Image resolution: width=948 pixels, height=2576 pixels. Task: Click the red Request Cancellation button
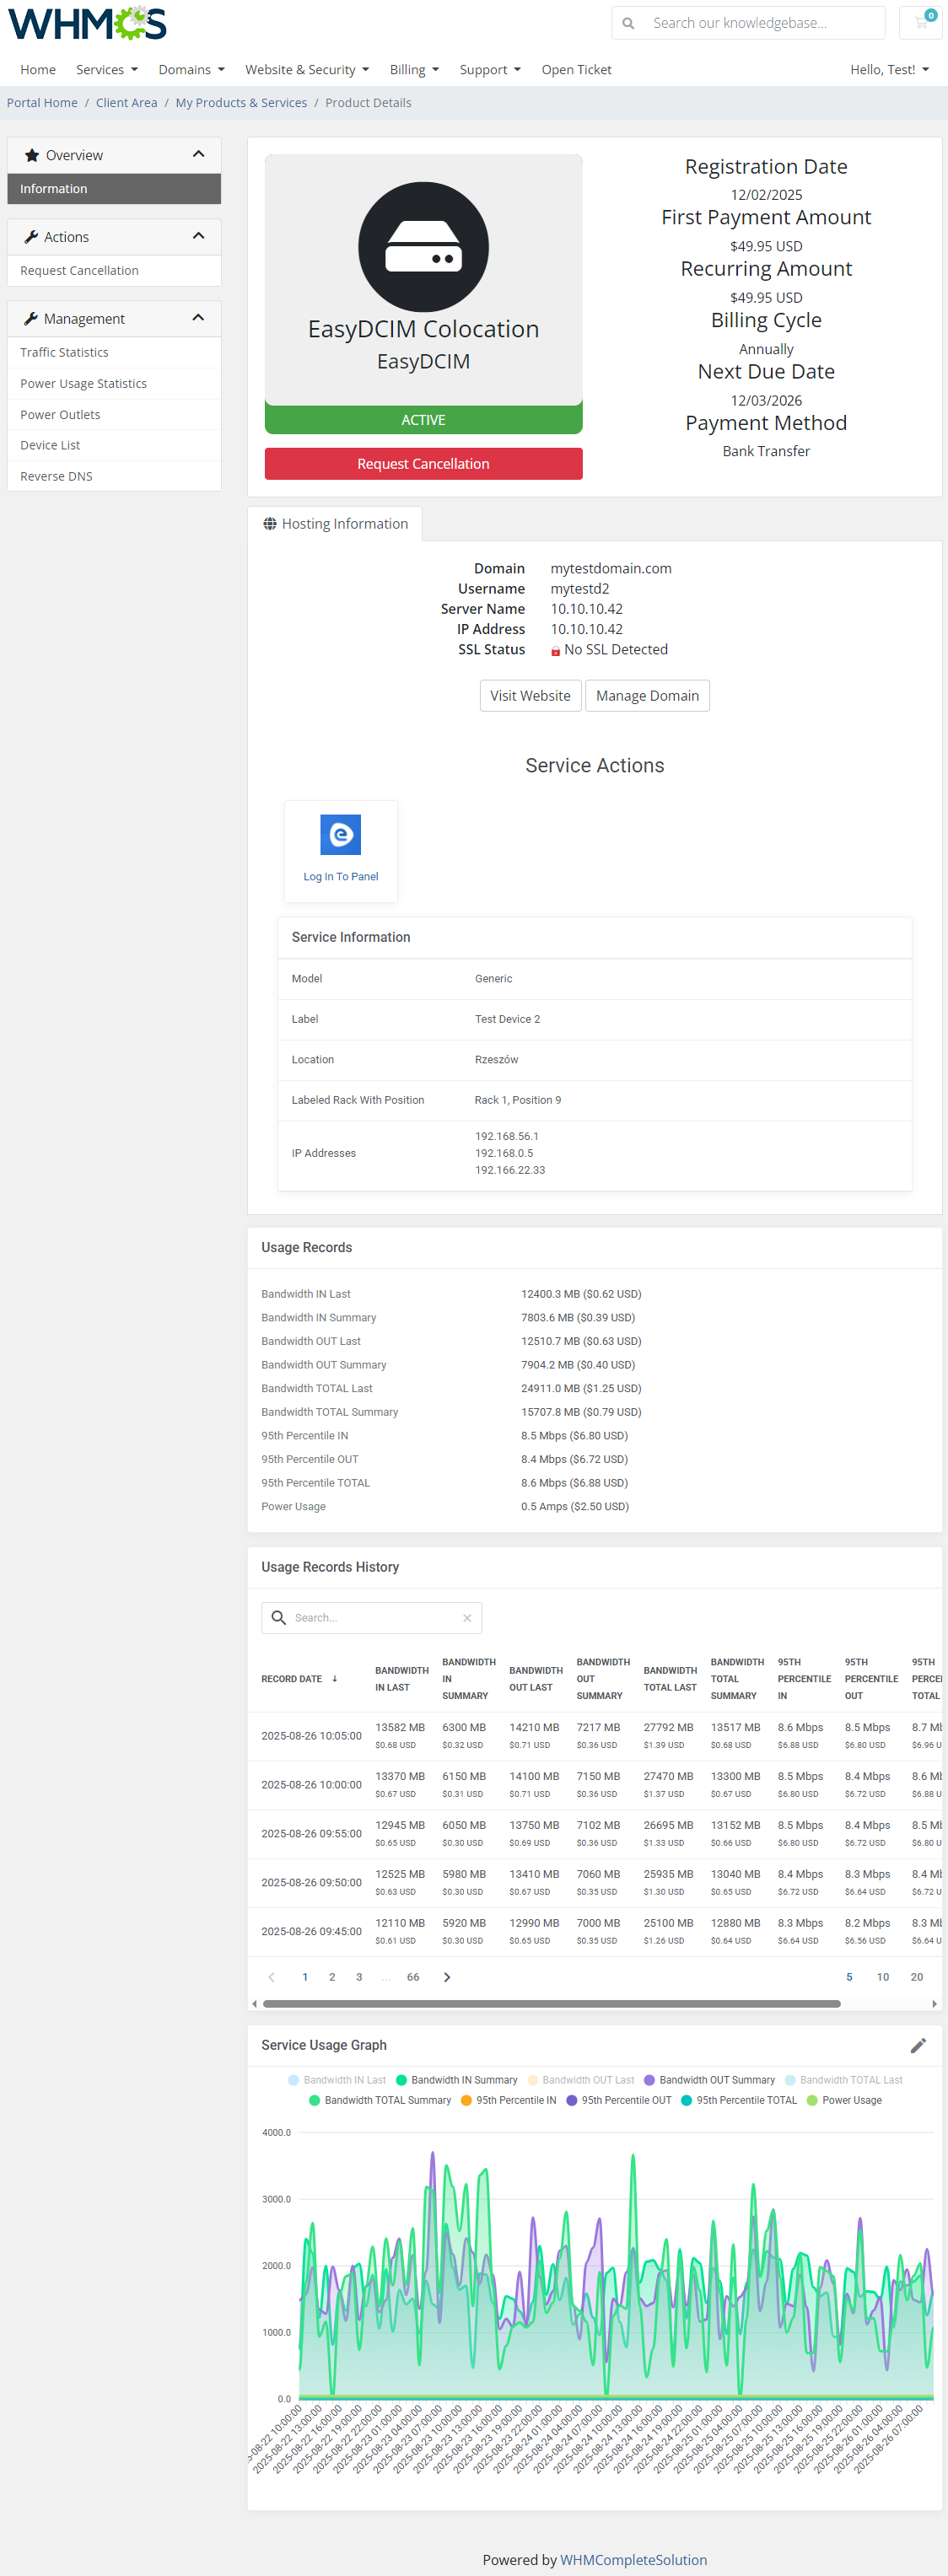pyautogui.click(x=423, y=464)
